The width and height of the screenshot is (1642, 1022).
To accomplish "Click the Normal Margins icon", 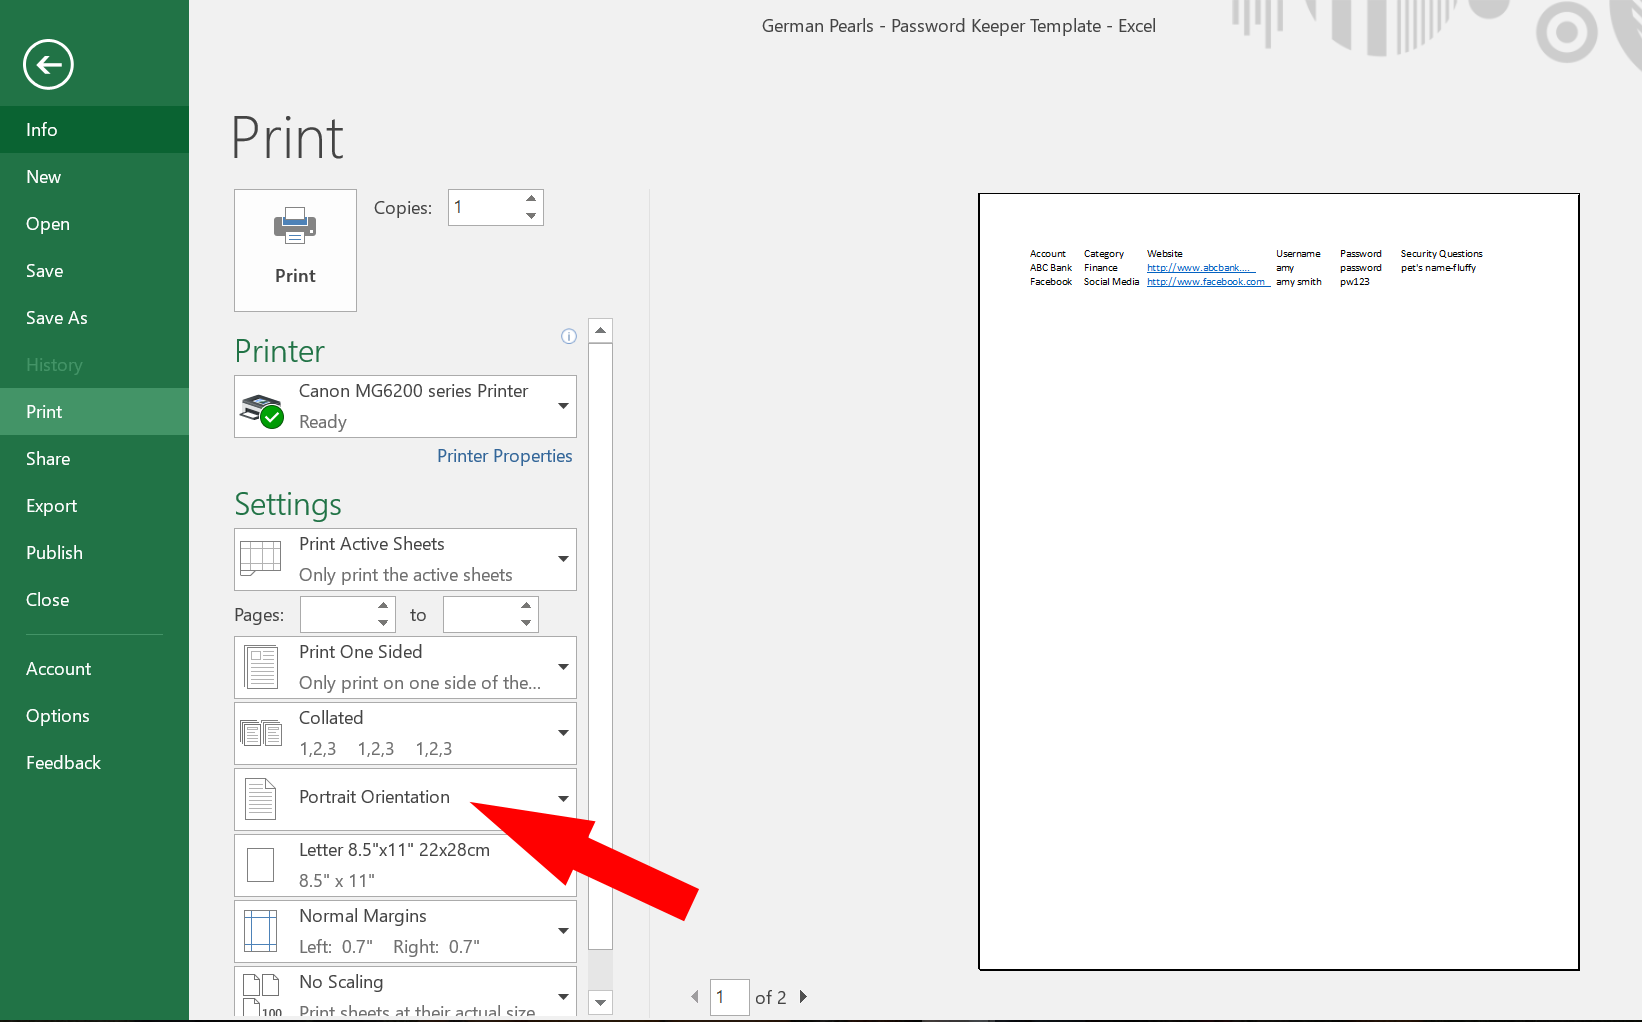I will (260, 930).
